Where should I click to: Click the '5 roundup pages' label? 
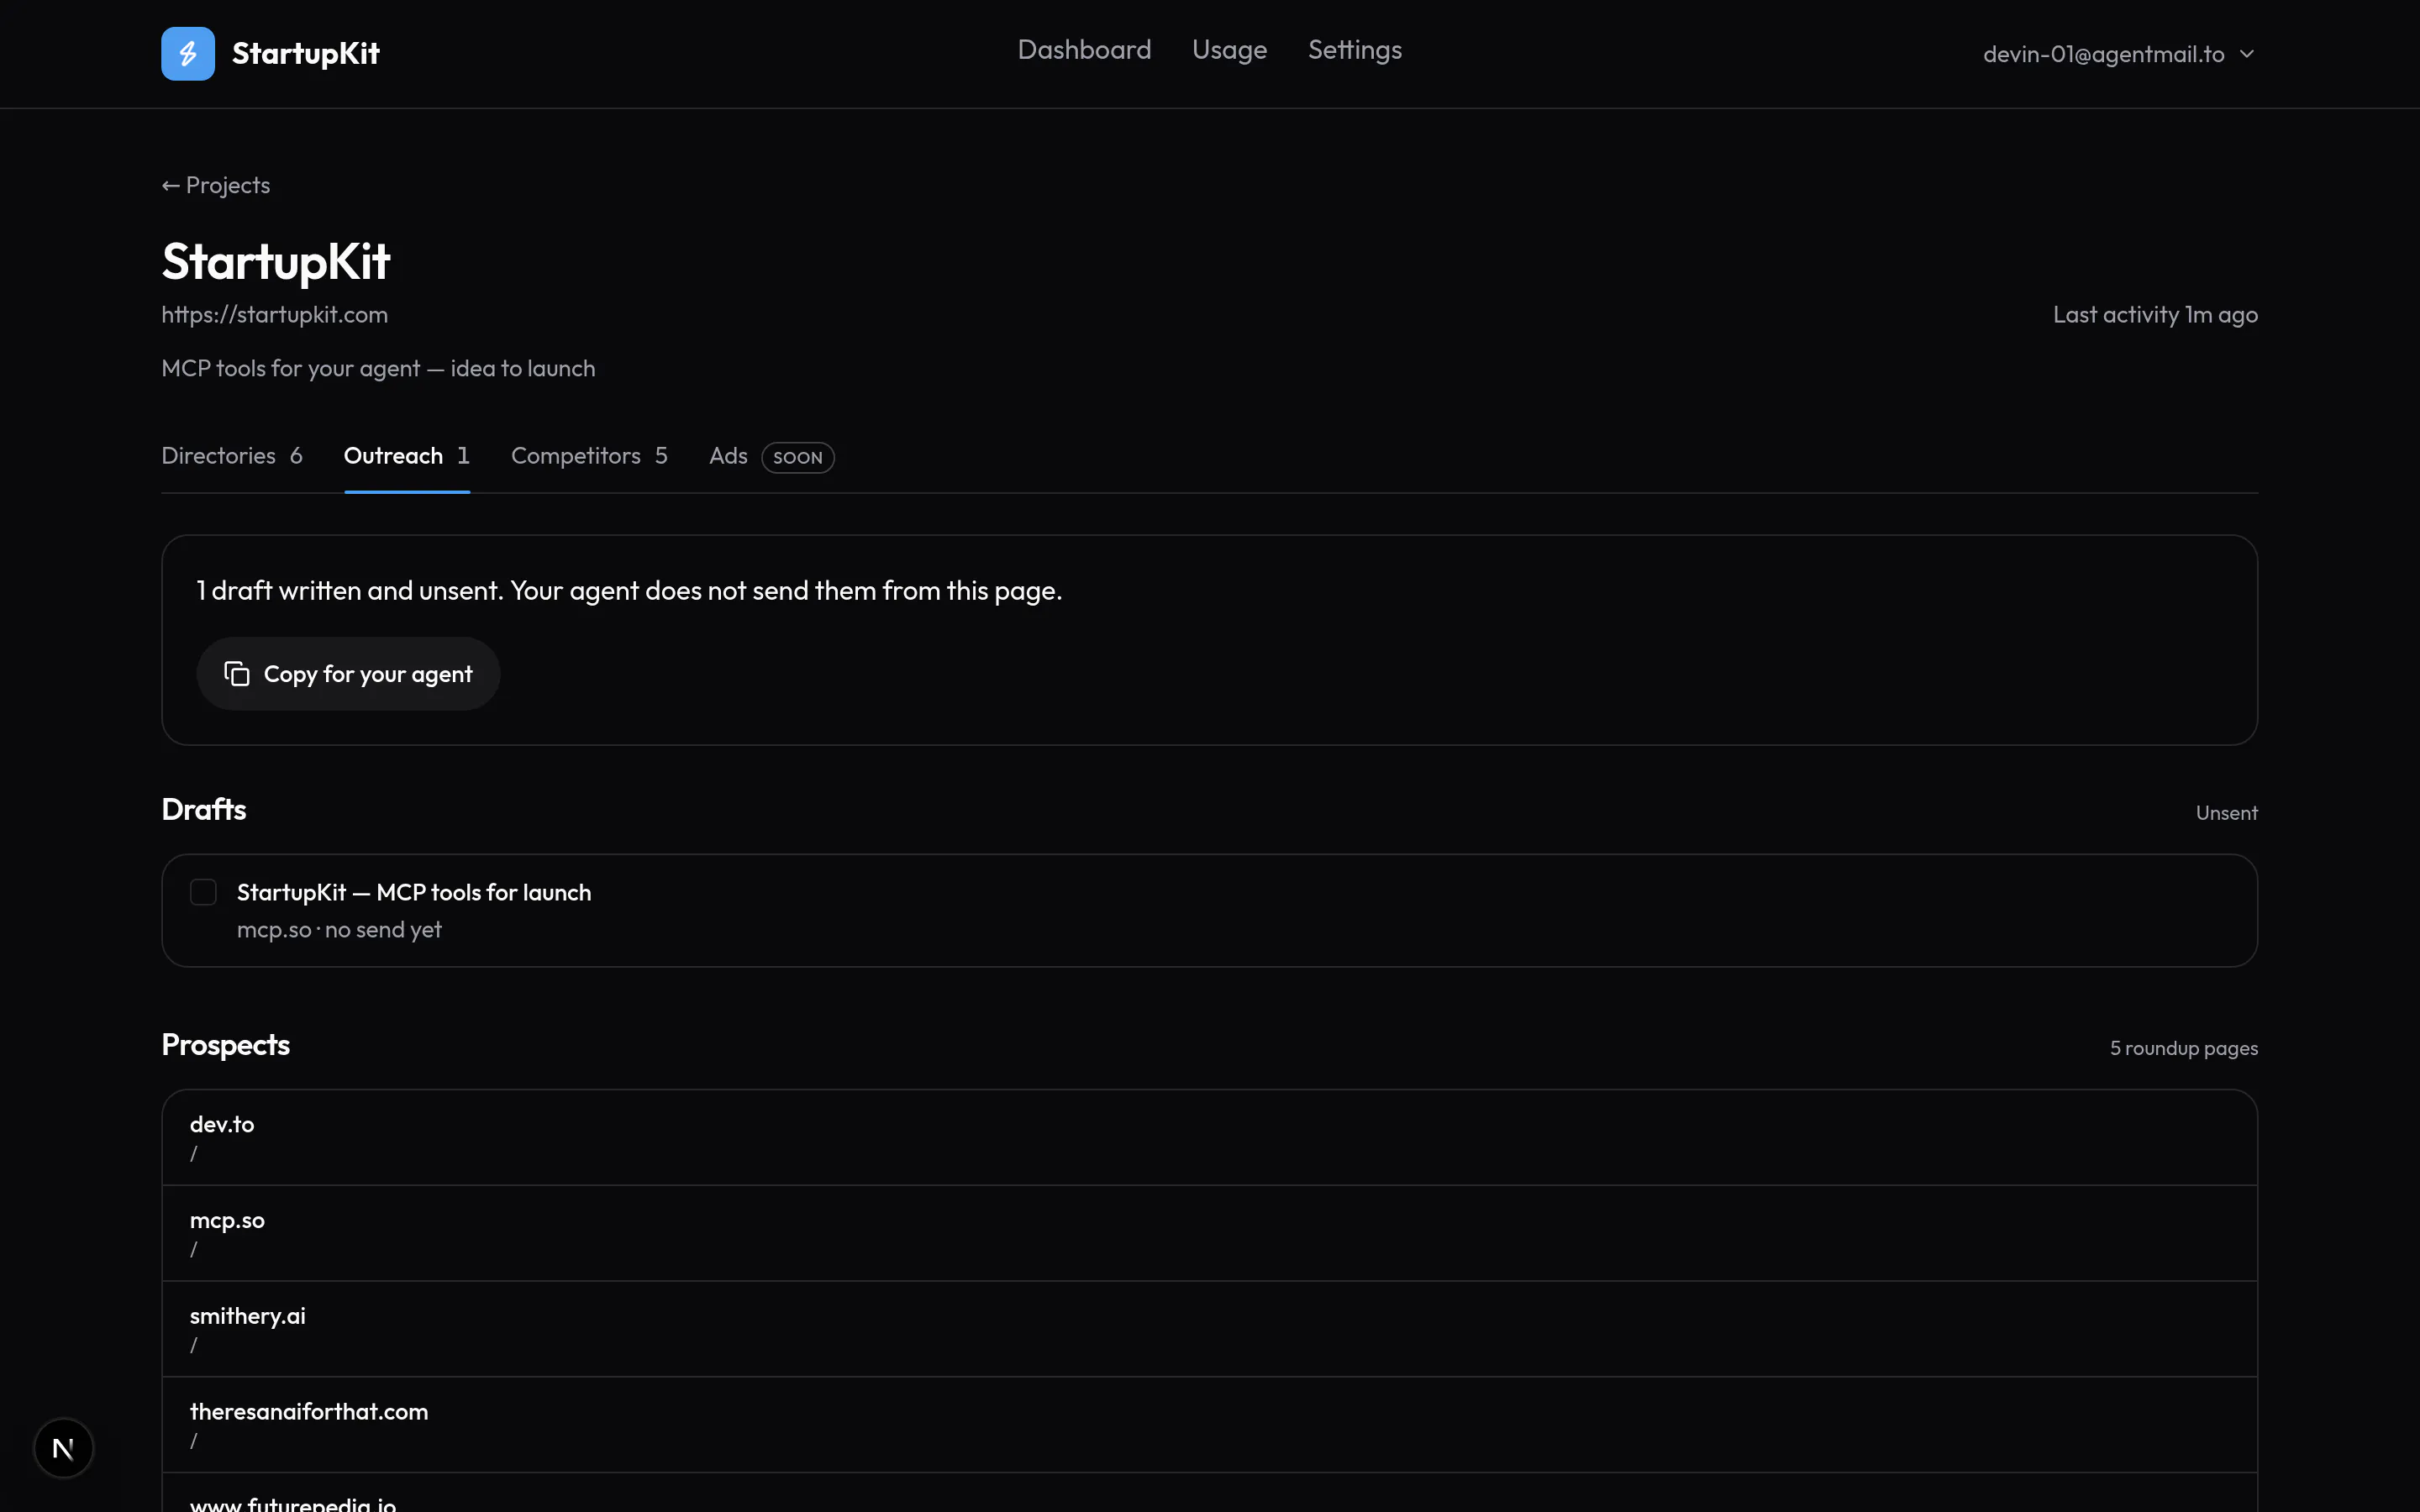(2184, 1048)
